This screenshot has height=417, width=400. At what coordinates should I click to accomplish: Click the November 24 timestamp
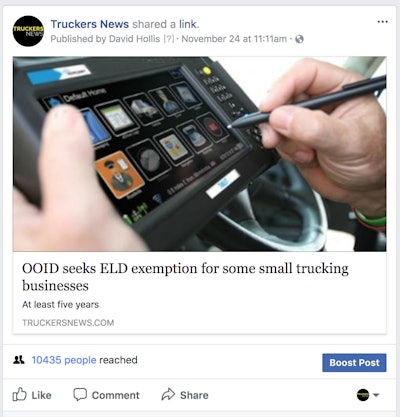(x=234, y=39)
